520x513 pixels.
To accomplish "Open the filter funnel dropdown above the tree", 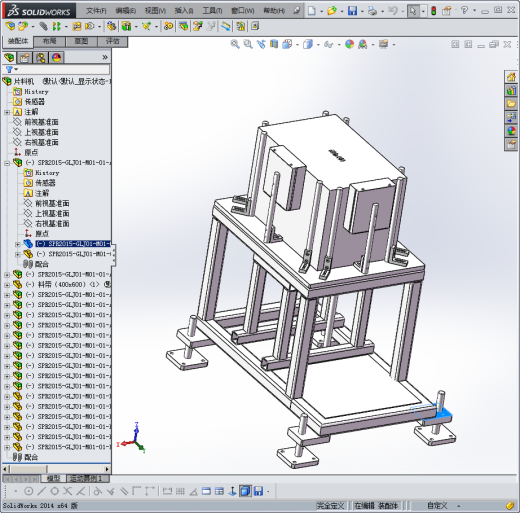I will [x=11, y=69].
